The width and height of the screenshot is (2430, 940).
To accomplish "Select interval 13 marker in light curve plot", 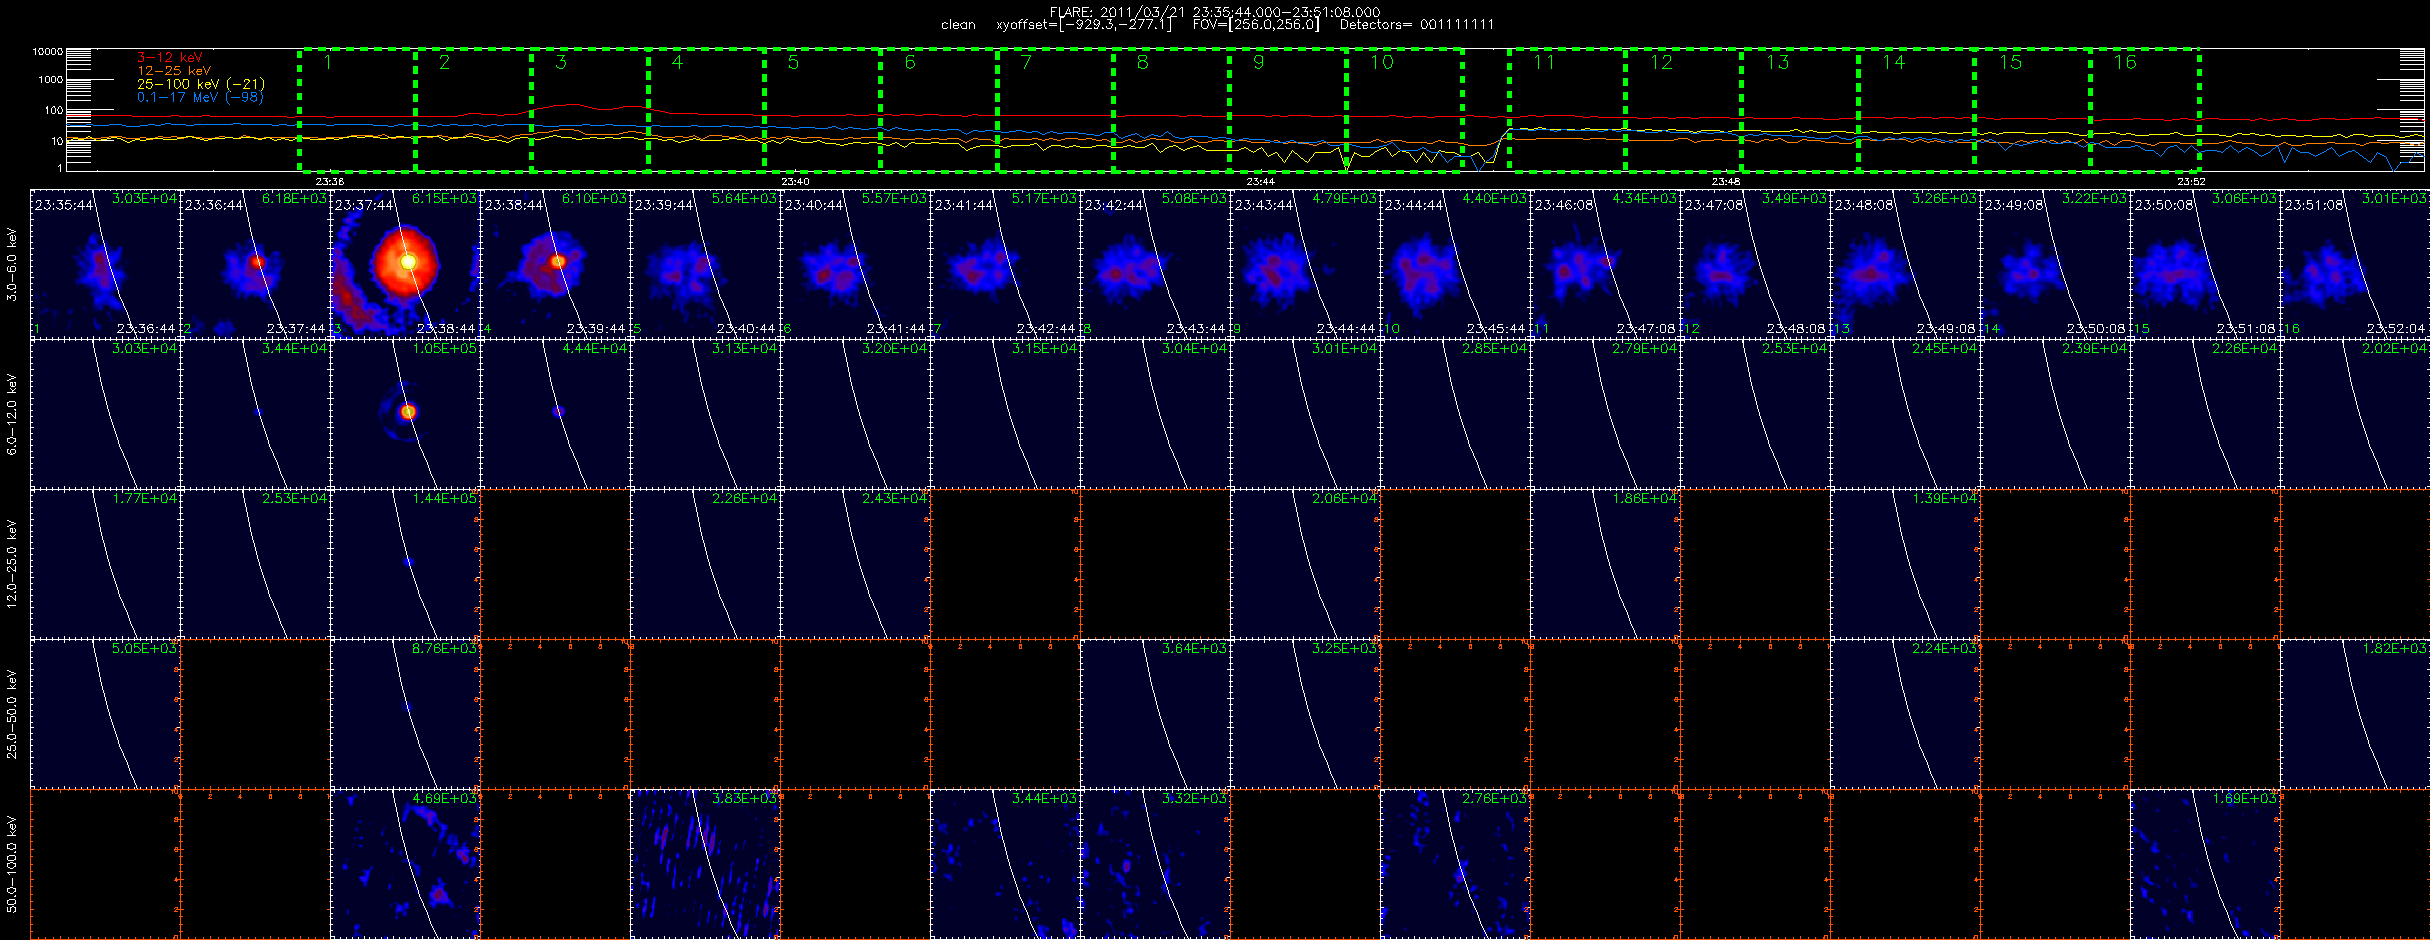I will 1777,62.
